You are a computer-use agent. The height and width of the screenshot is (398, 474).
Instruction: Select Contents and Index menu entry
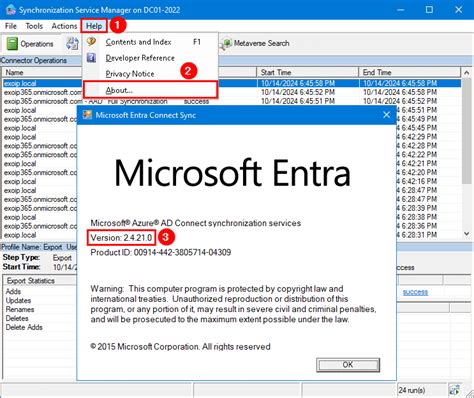coord(150,42)
